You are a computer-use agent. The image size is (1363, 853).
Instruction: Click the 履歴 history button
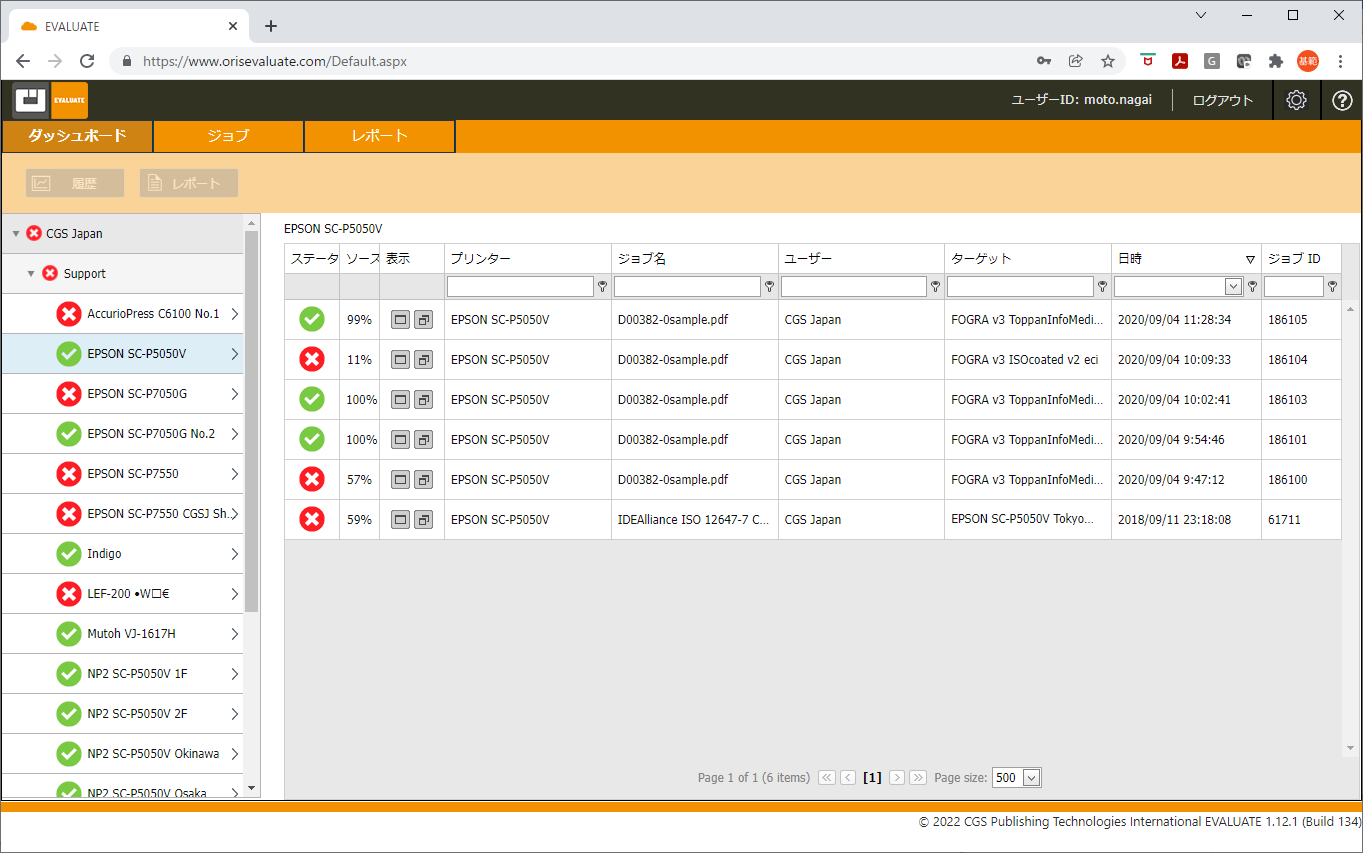click(75, 183)
